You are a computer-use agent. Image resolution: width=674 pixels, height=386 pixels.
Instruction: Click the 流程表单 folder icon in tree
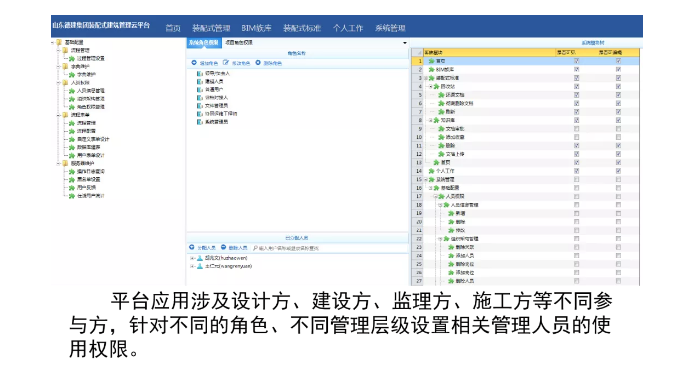65,115
